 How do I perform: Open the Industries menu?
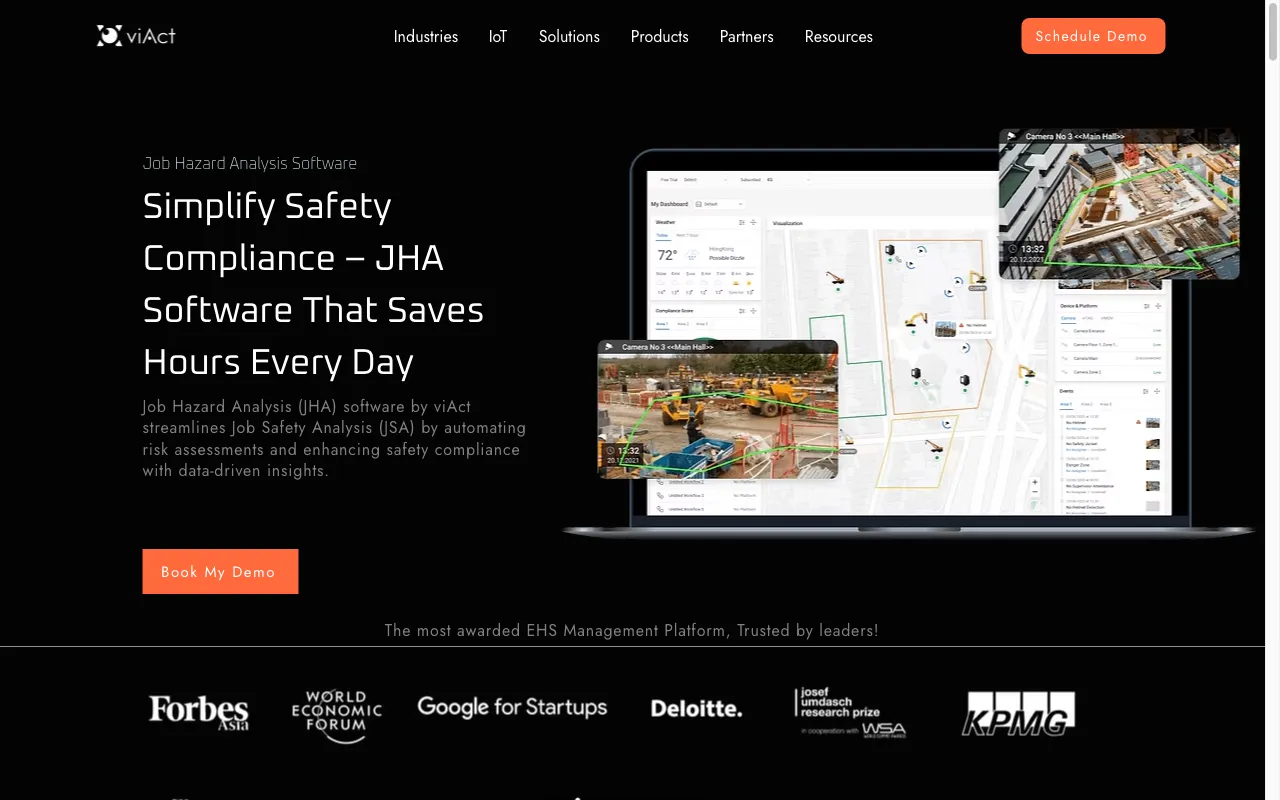tap(426, 37)
